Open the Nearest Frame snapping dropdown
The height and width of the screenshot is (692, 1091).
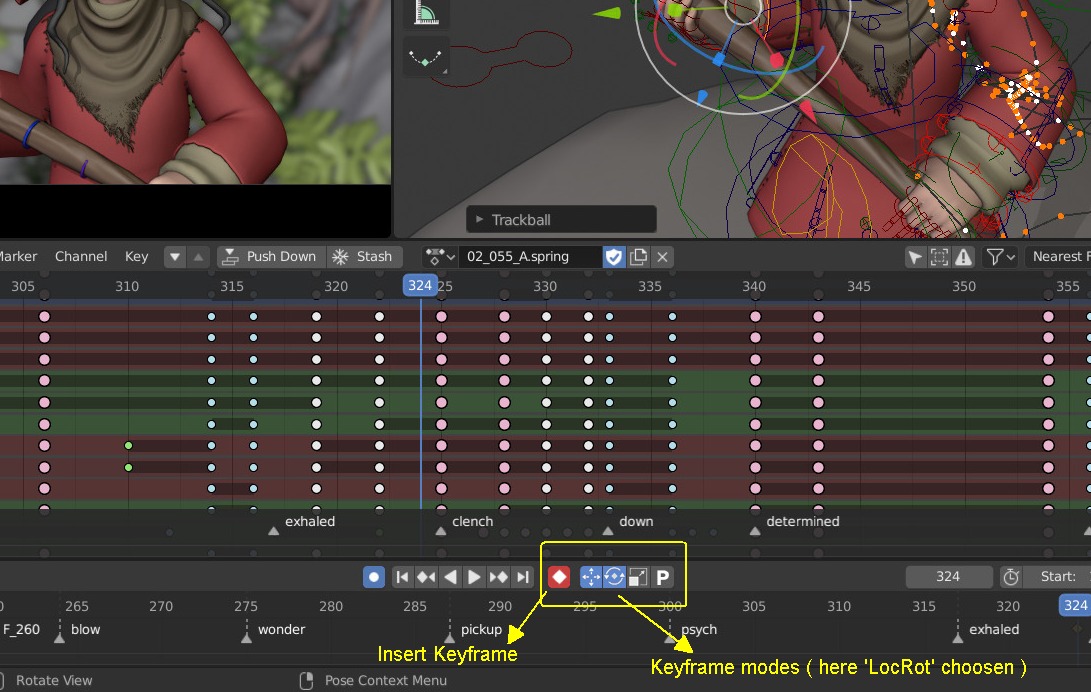tap(1058, 257)
